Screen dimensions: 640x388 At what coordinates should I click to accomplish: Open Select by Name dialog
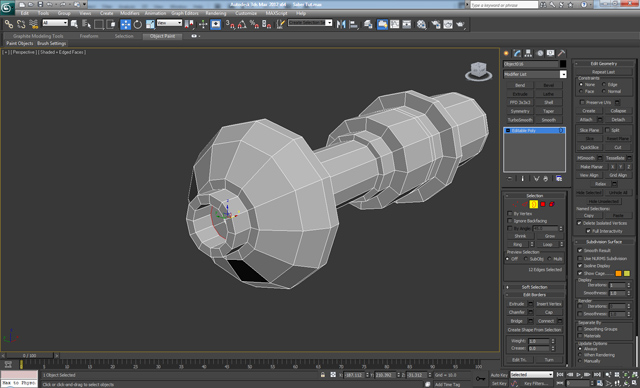click(x=86, y=24)
